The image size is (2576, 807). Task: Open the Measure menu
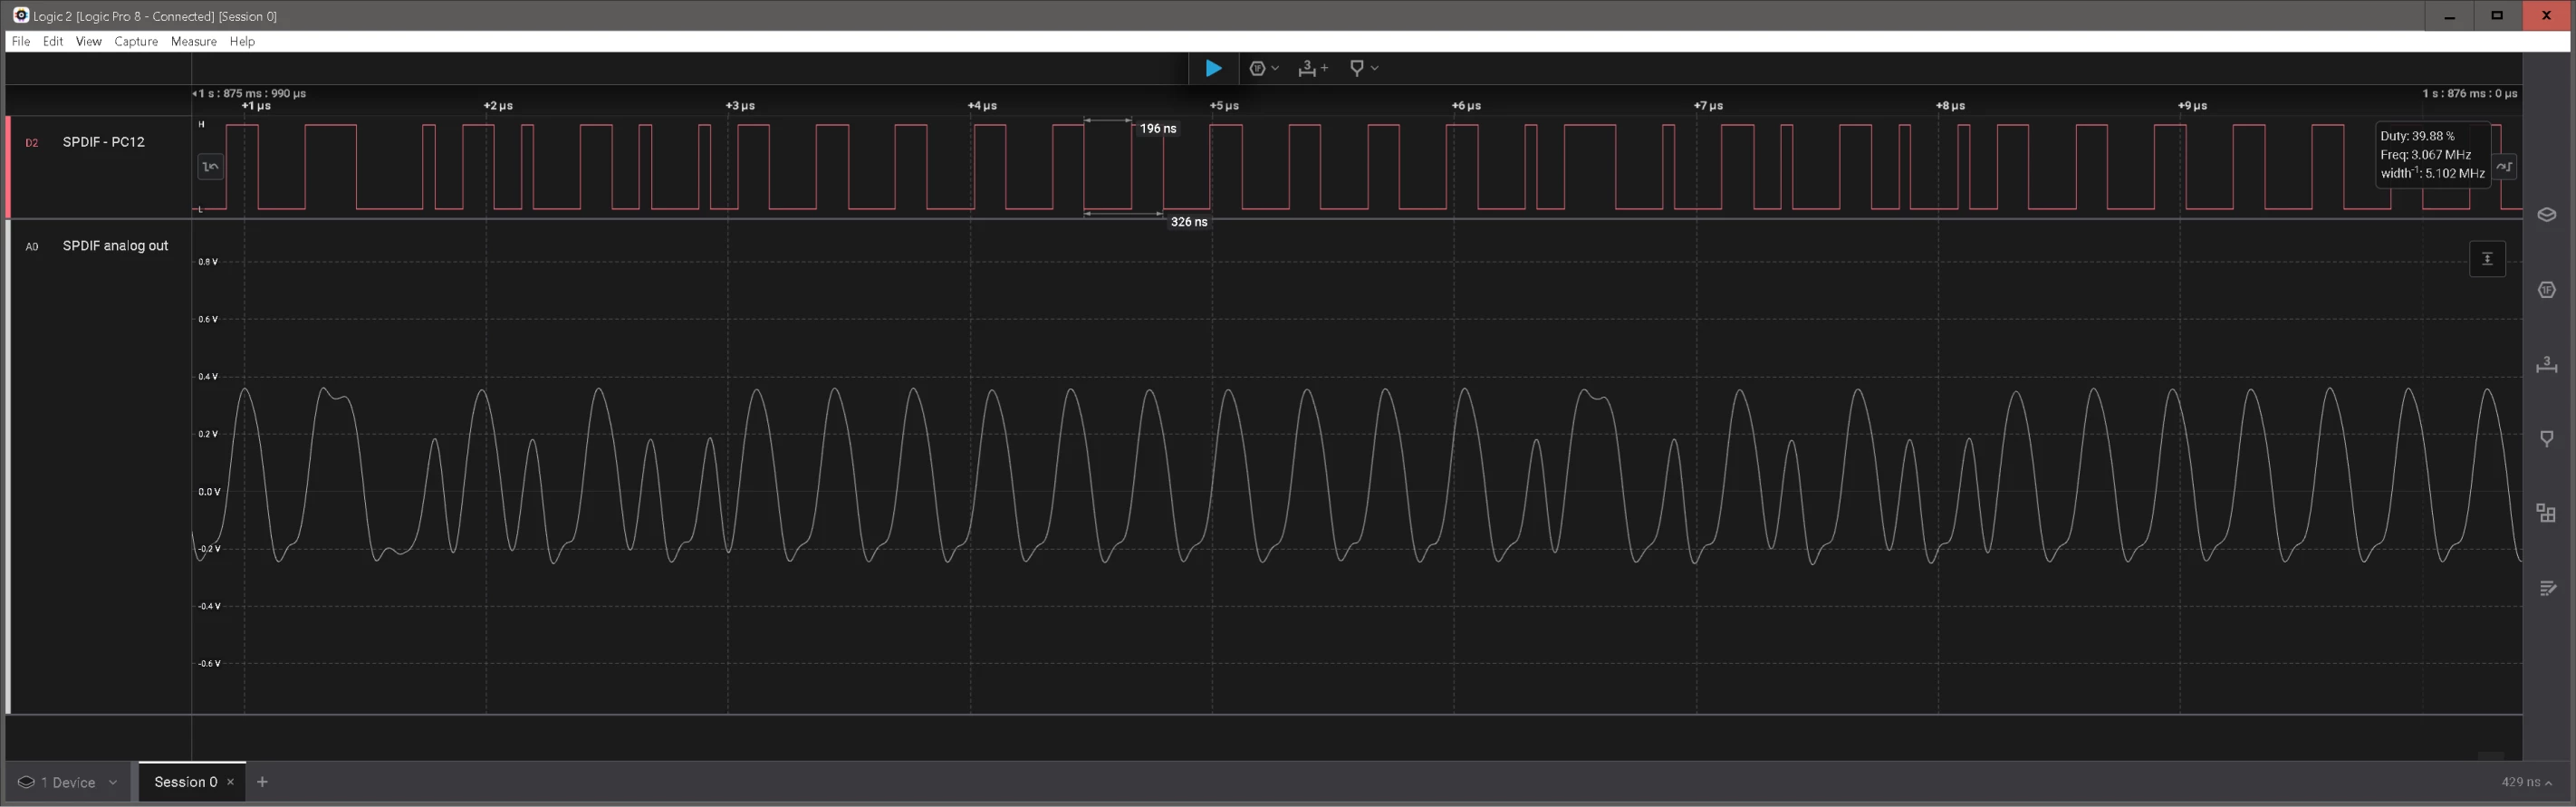coord(194,41)
